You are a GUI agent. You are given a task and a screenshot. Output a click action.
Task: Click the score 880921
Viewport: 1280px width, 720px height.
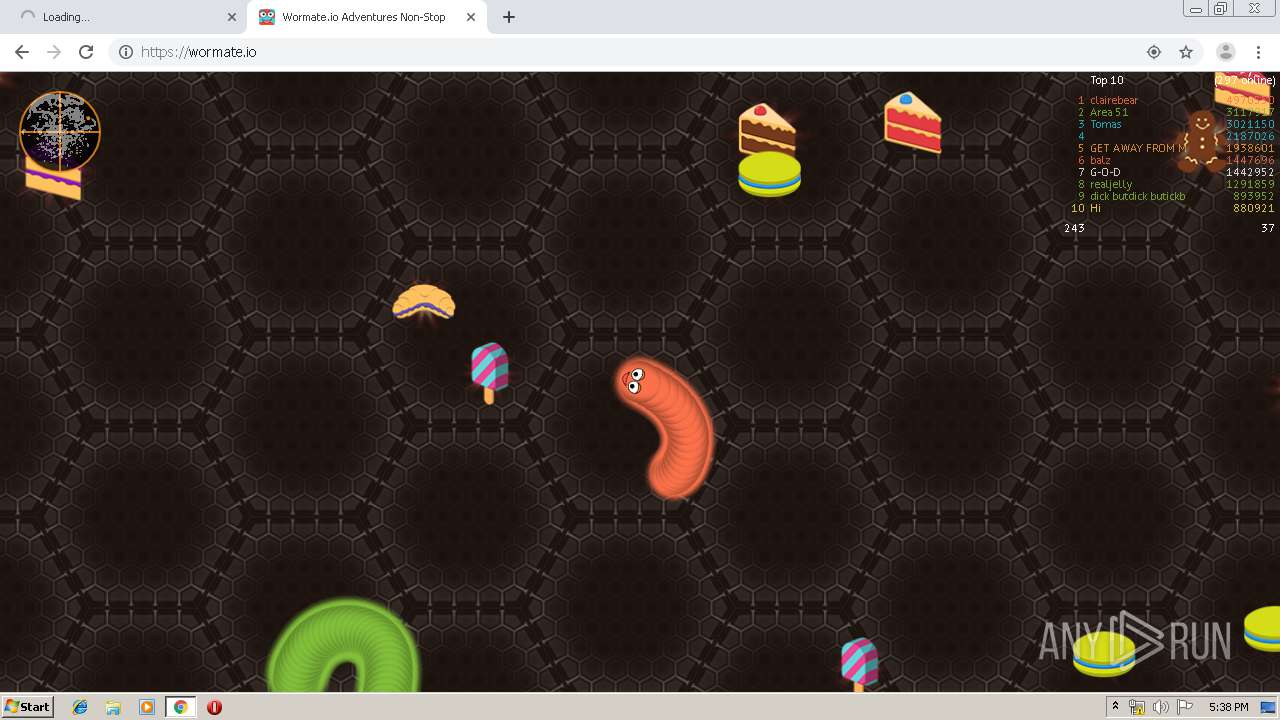coord(1254,208)
